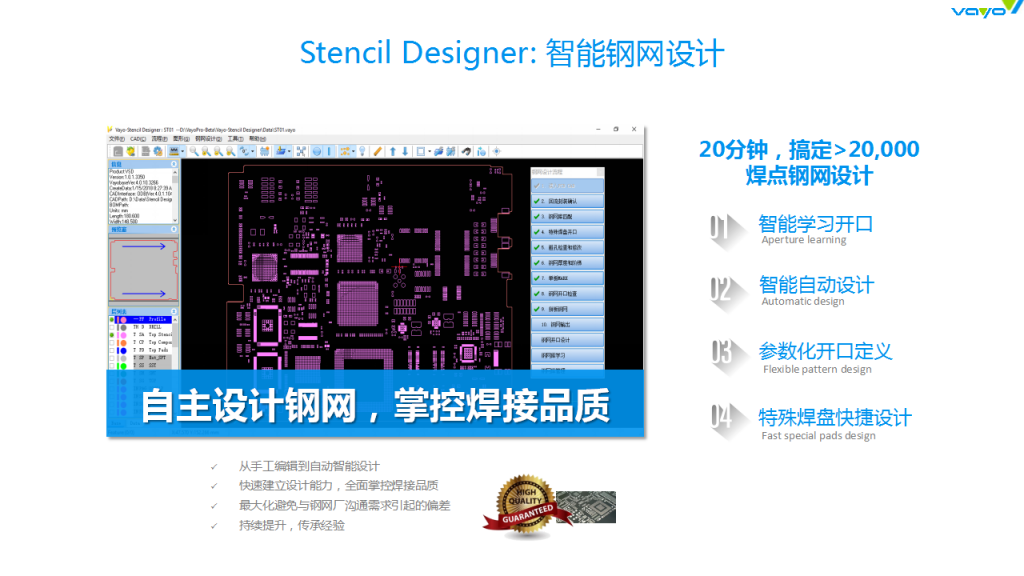This screenshot has width=1024, height=576.
Task: Select the "DRILL" layer row
Action: click(x=140, y=327)
